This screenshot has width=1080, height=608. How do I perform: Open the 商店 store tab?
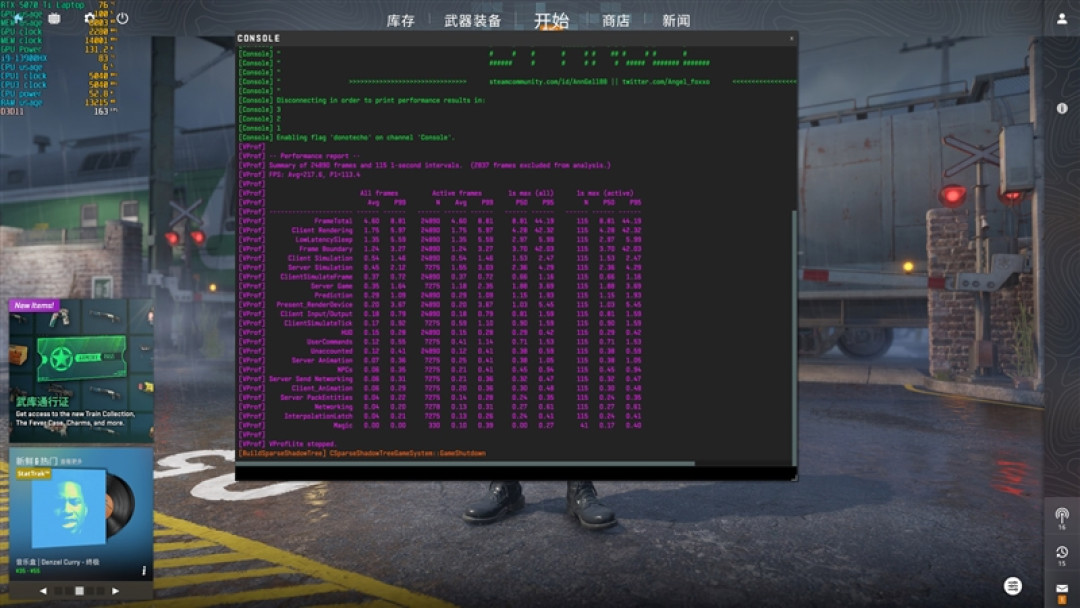(x=616, y=21)
